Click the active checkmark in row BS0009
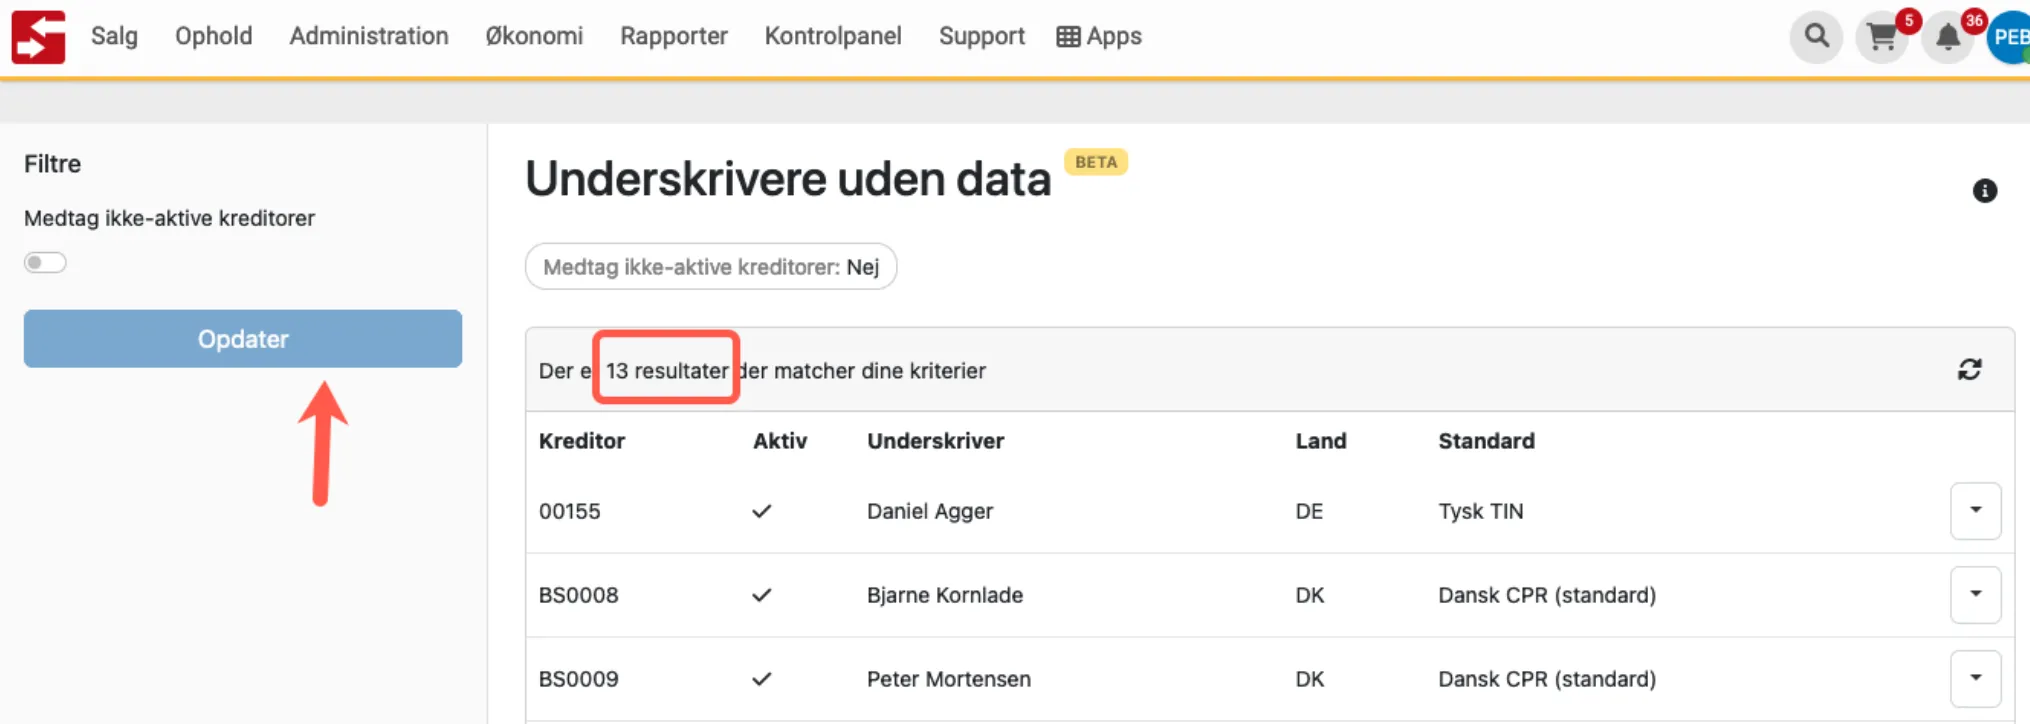The height and width of the screenshot is (724, 2030). point(762,679)
